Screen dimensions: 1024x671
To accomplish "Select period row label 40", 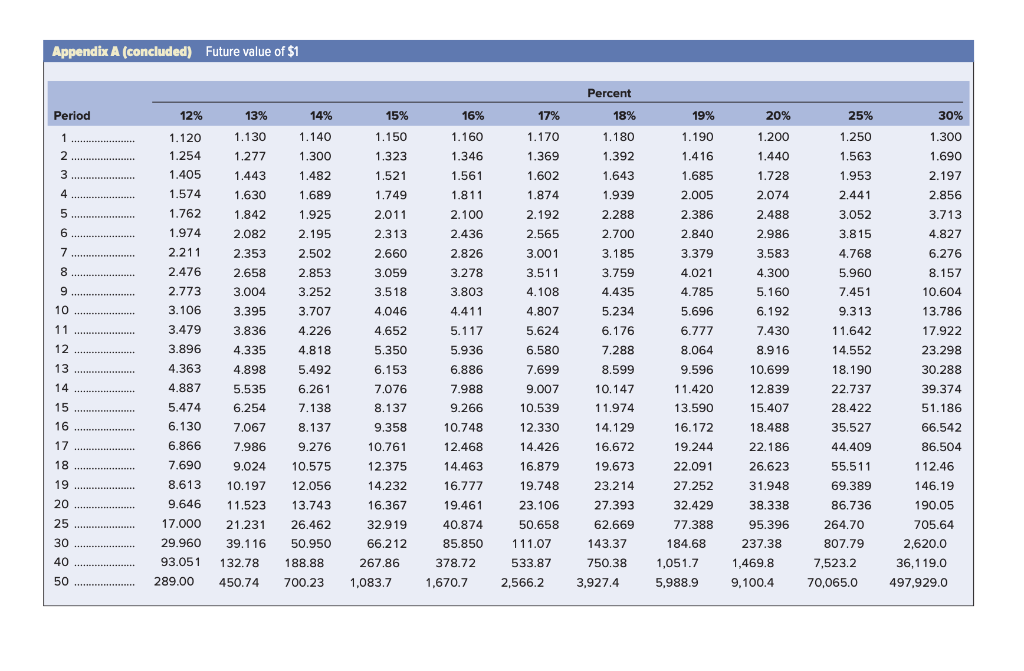I will pyautogui.click(x=61, y=562).
